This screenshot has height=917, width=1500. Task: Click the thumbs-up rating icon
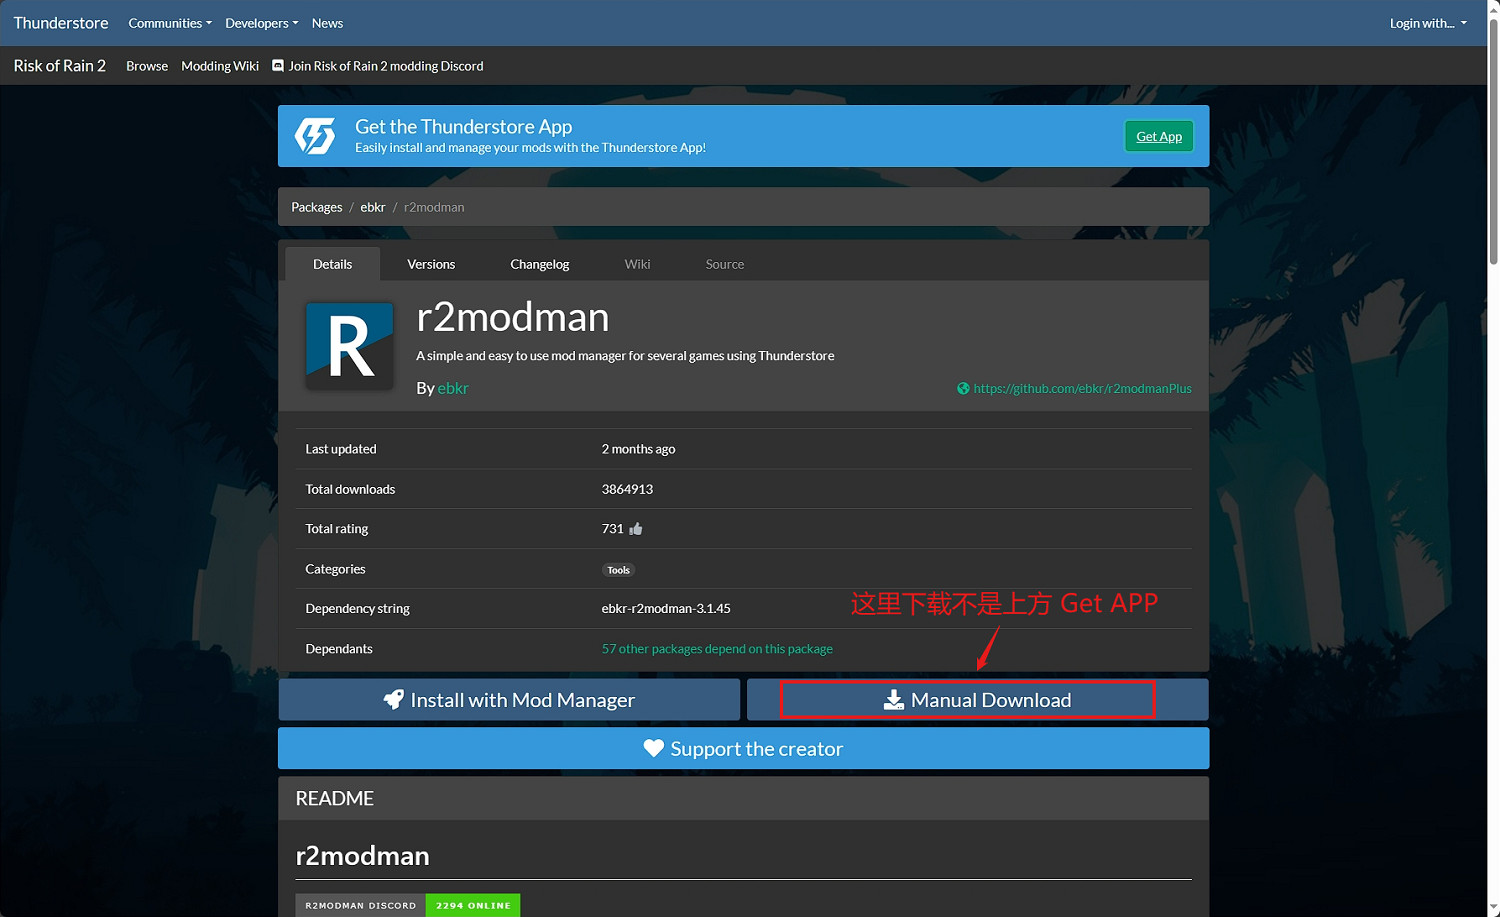click(636, 529)
